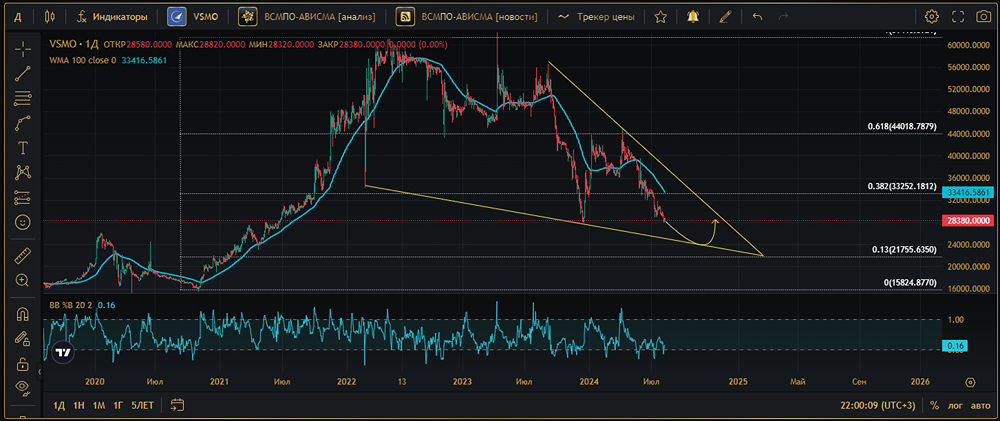Open the forecast and position tools

(x=23, y=198)
